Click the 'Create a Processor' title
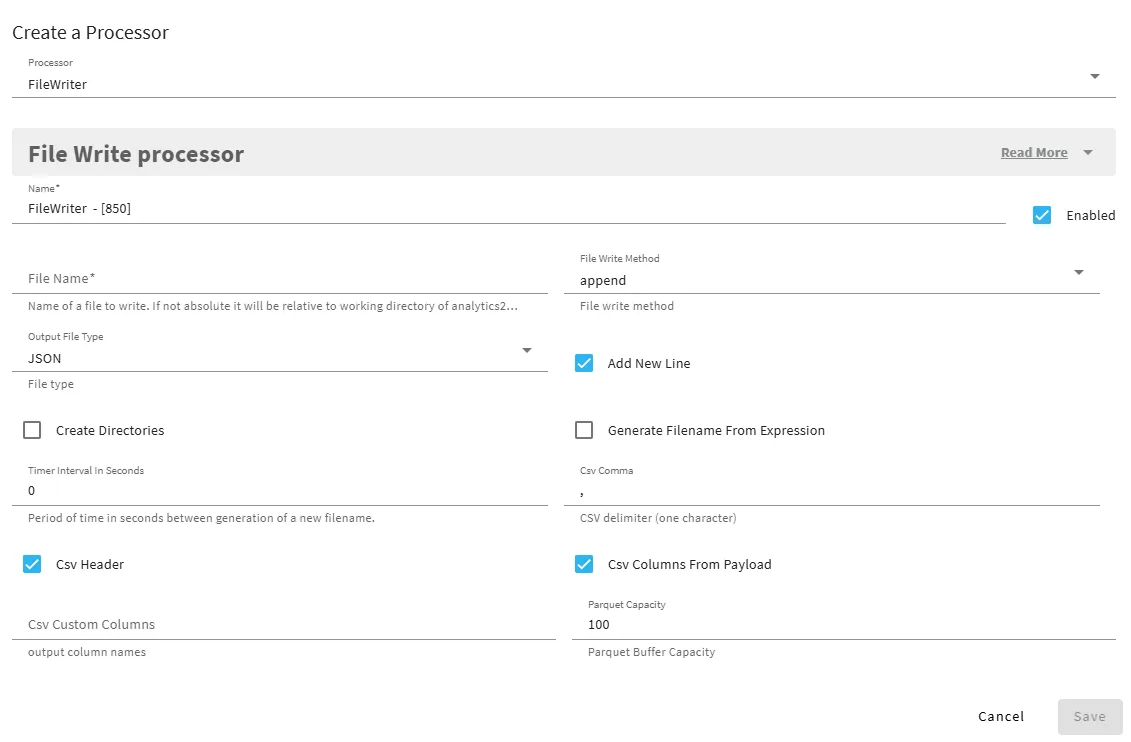 tap(90, 32)
